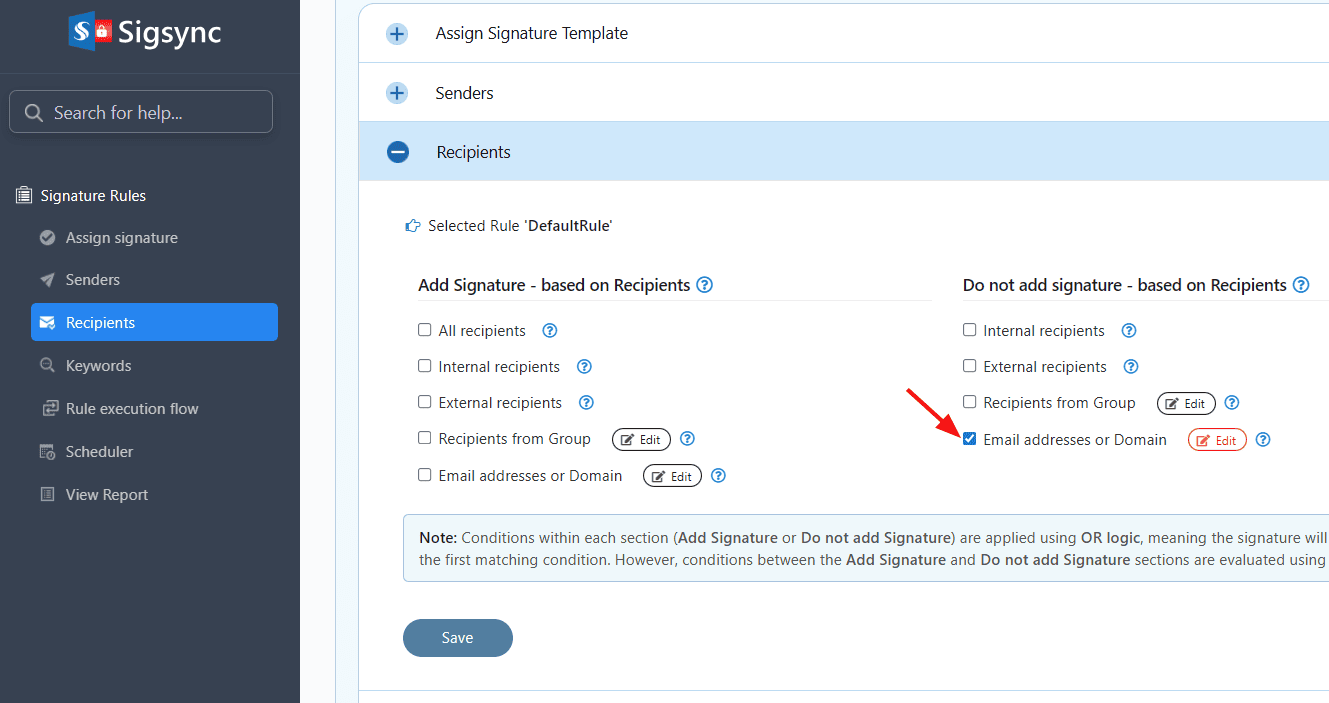The width and height of the screenshot is (1329, 703).
Task: Click the red Edit button for Email addresses
Action: 1217,440
